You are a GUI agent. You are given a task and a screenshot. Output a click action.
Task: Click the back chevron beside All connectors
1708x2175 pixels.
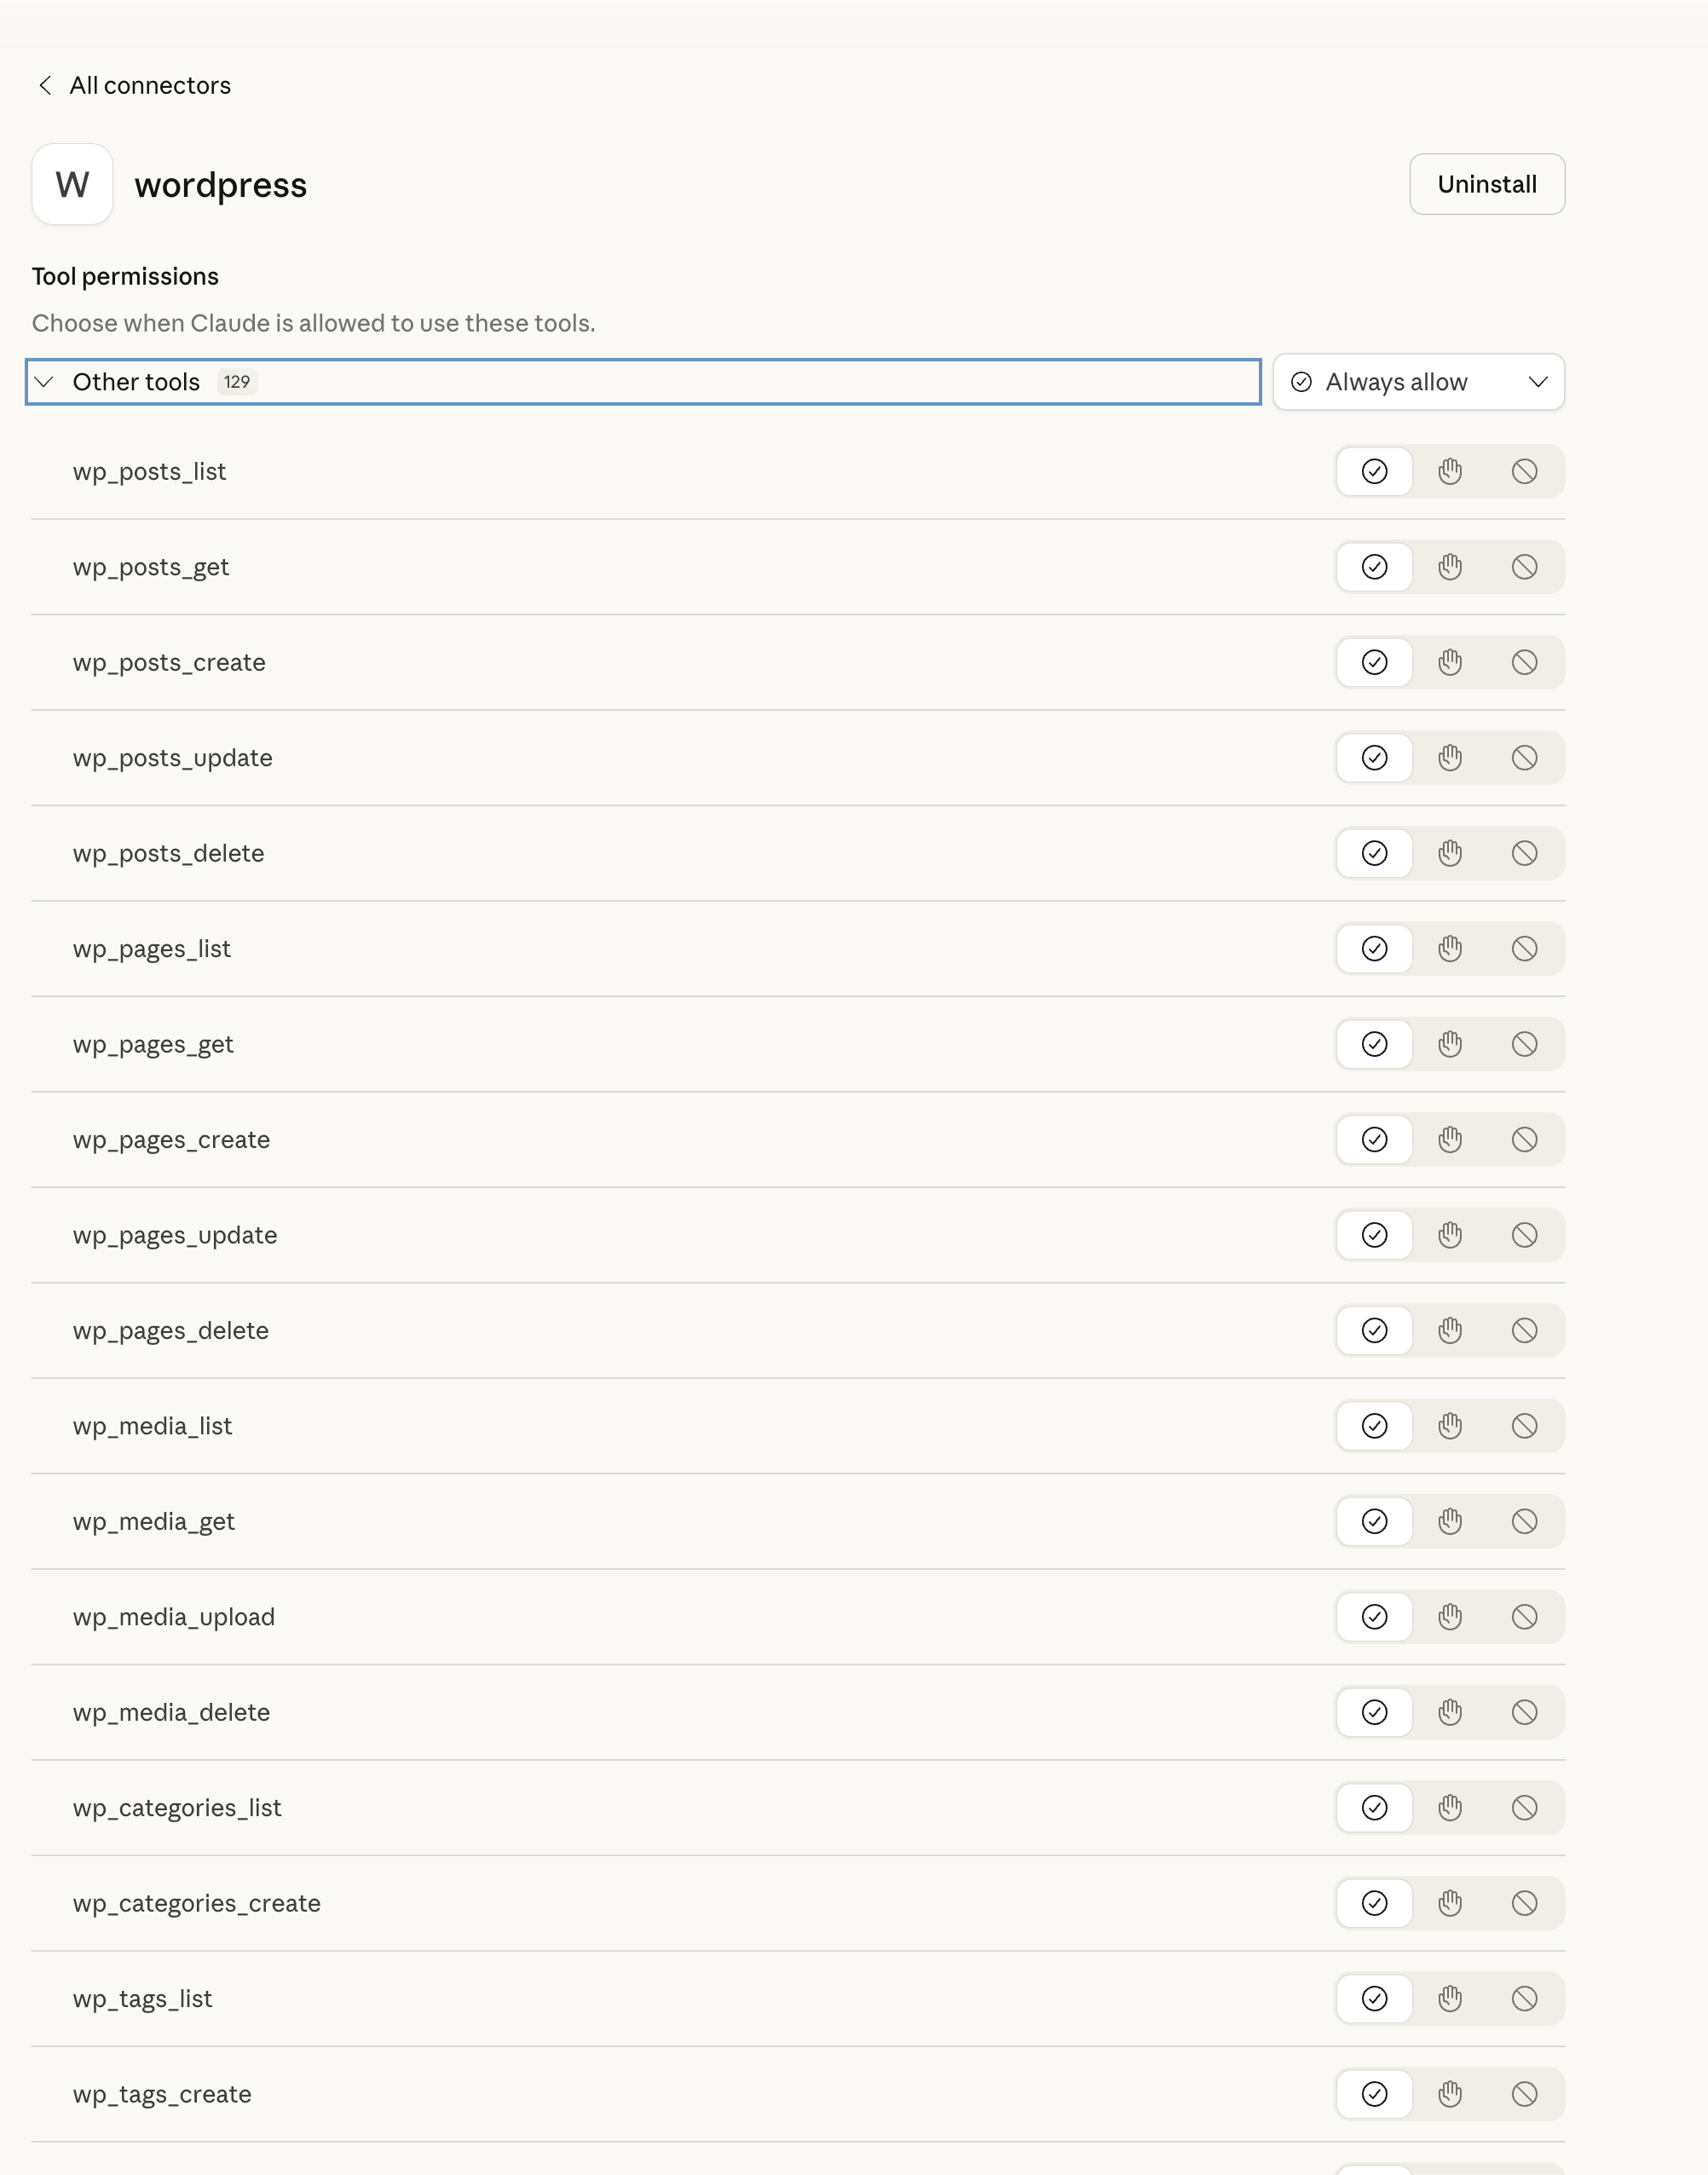(45, 85)
